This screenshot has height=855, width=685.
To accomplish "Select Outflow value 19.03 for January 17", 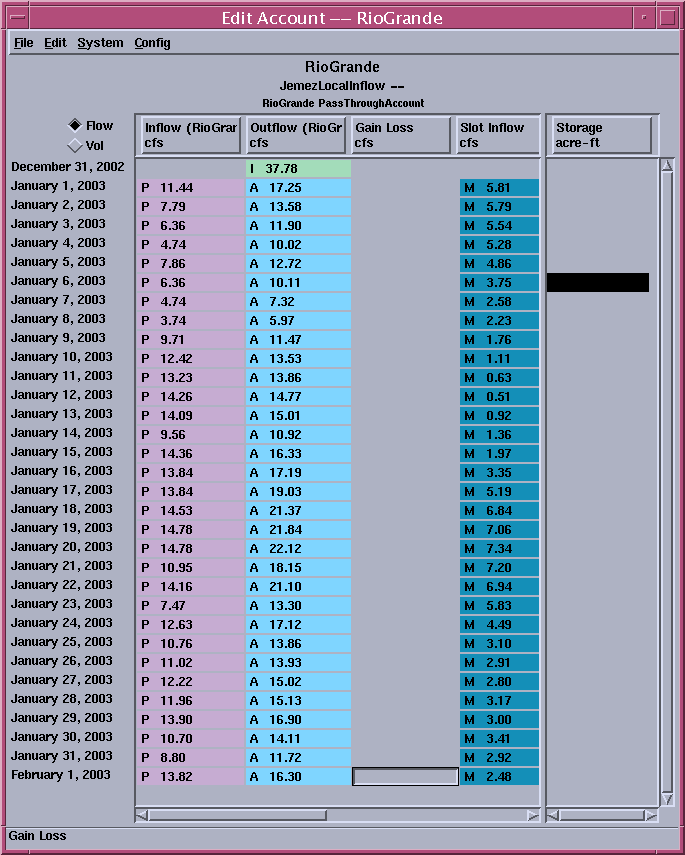I will coord(298,491).
